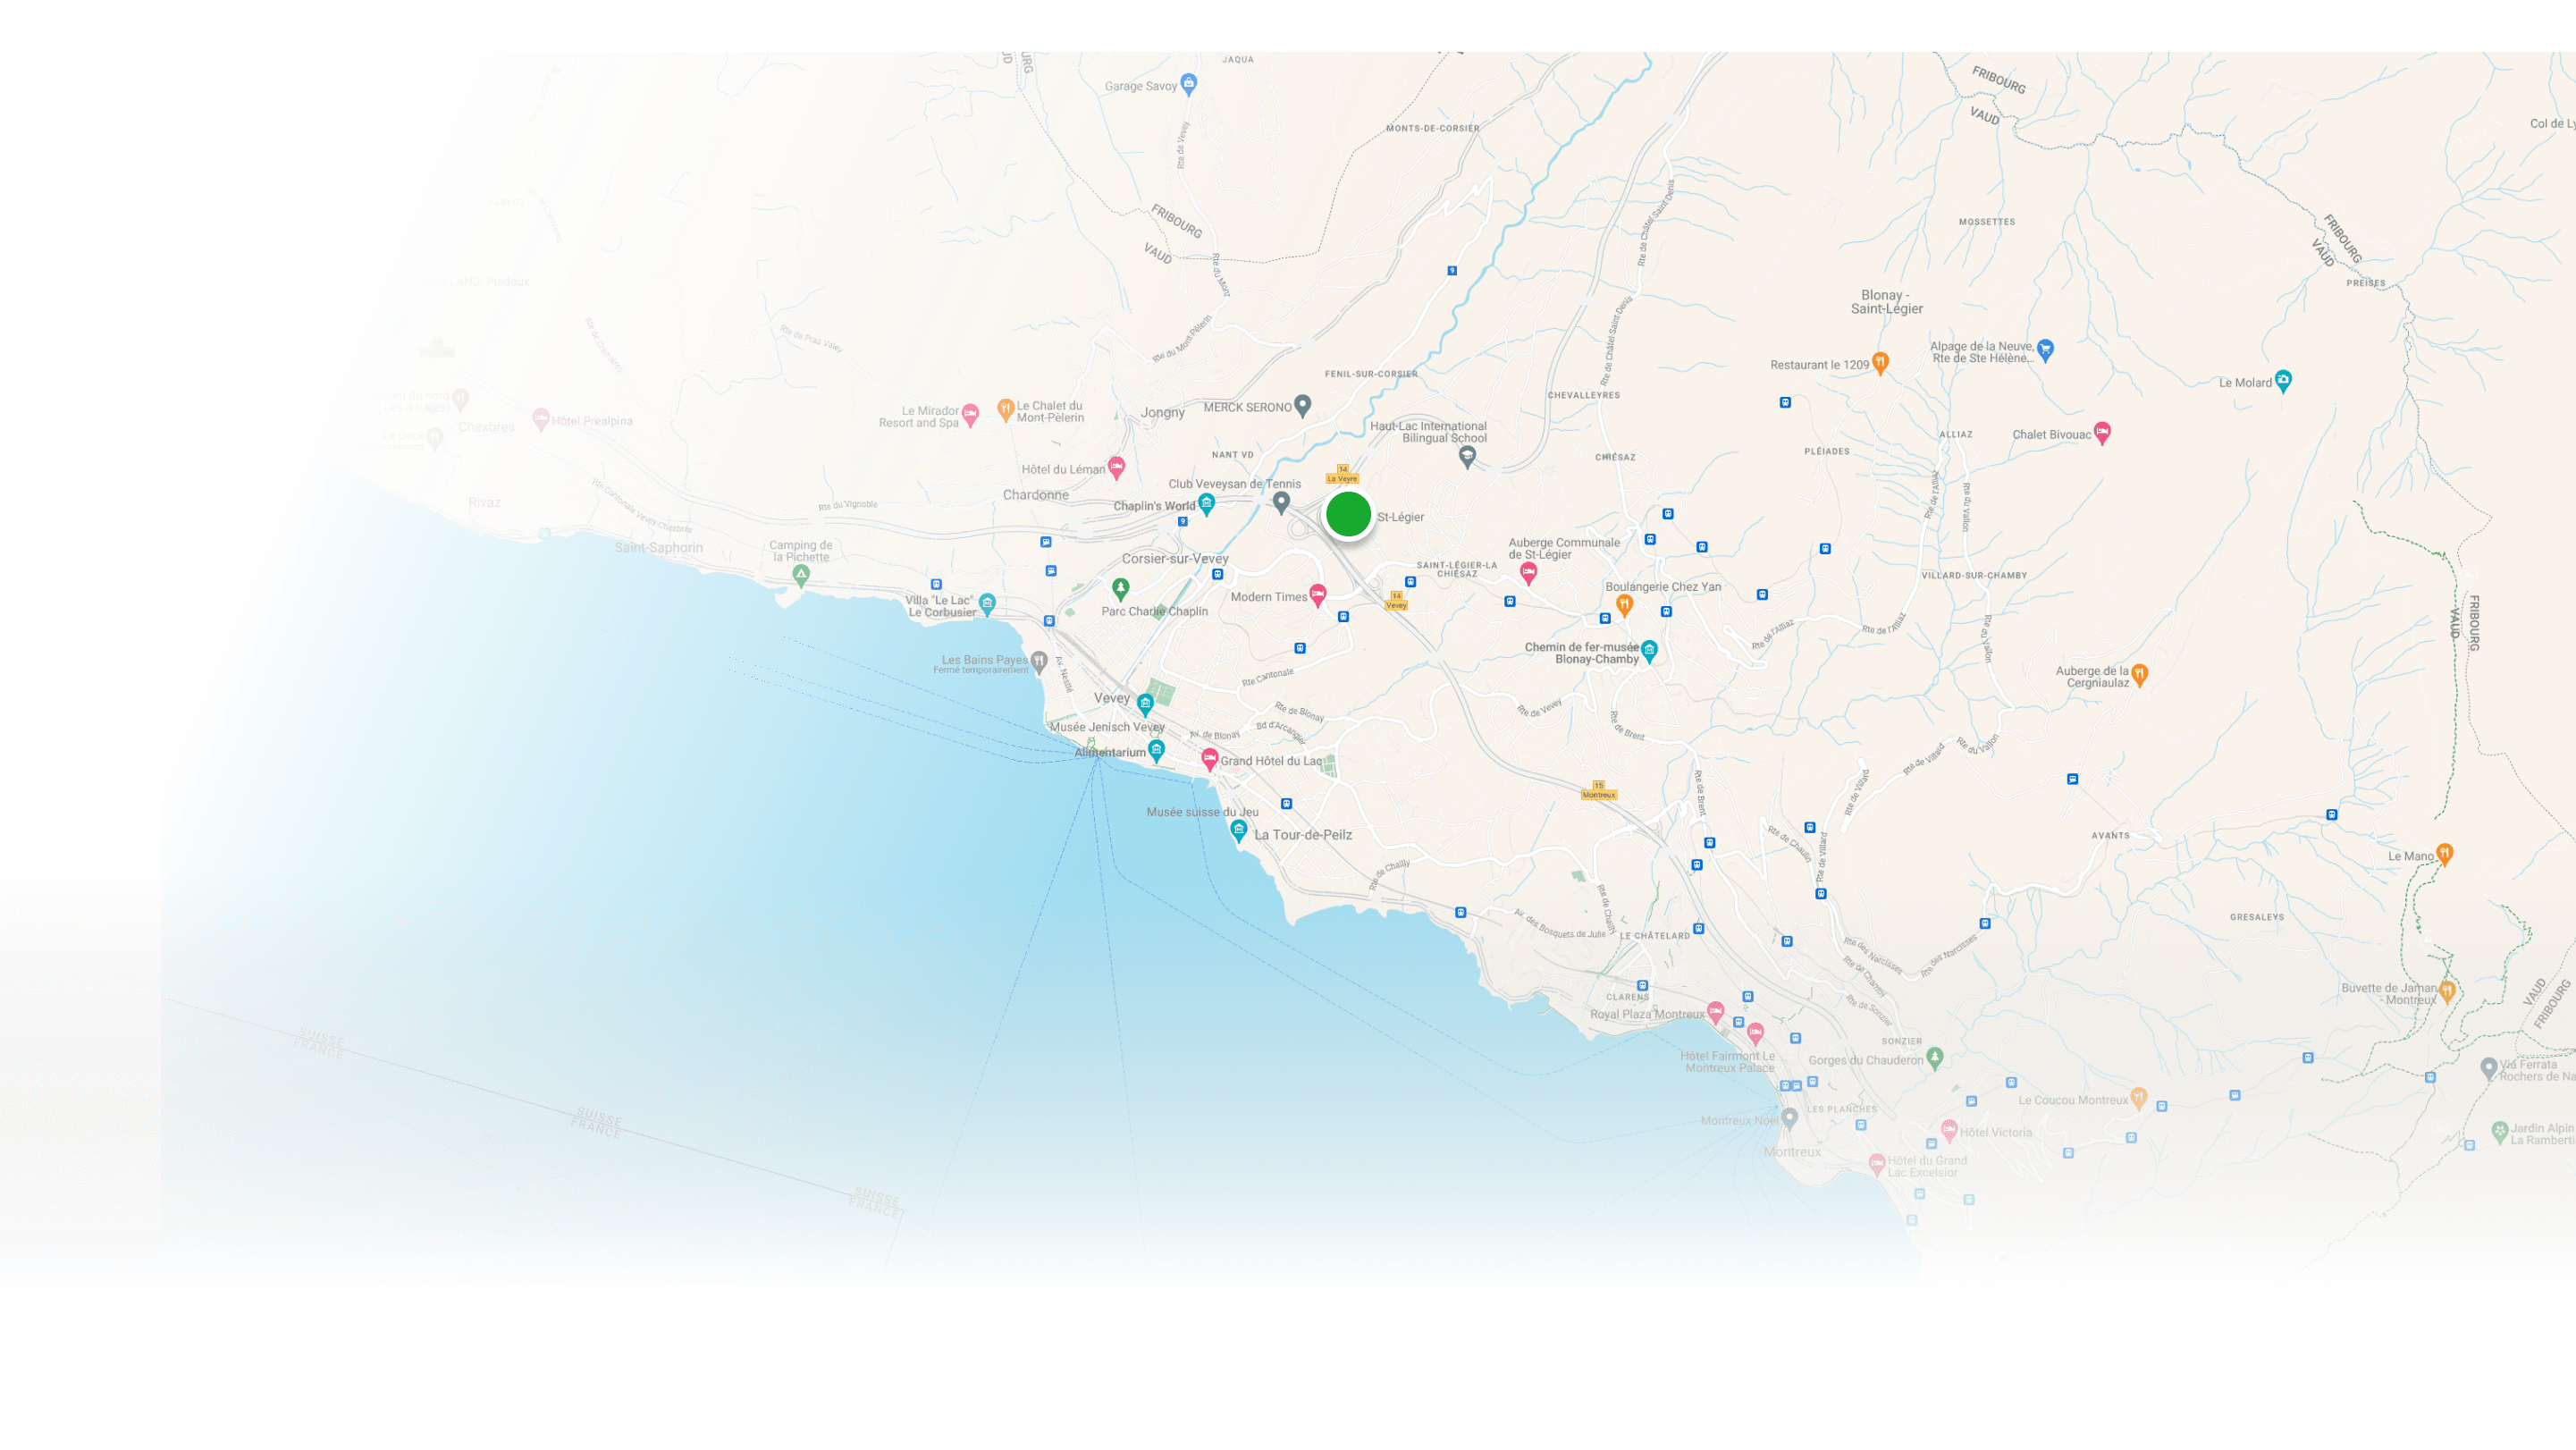Open the Auberge de la Cergniaulaz pin
The width and height of the screenshot is (2576, 1450).
click(x=2139, y=673)
